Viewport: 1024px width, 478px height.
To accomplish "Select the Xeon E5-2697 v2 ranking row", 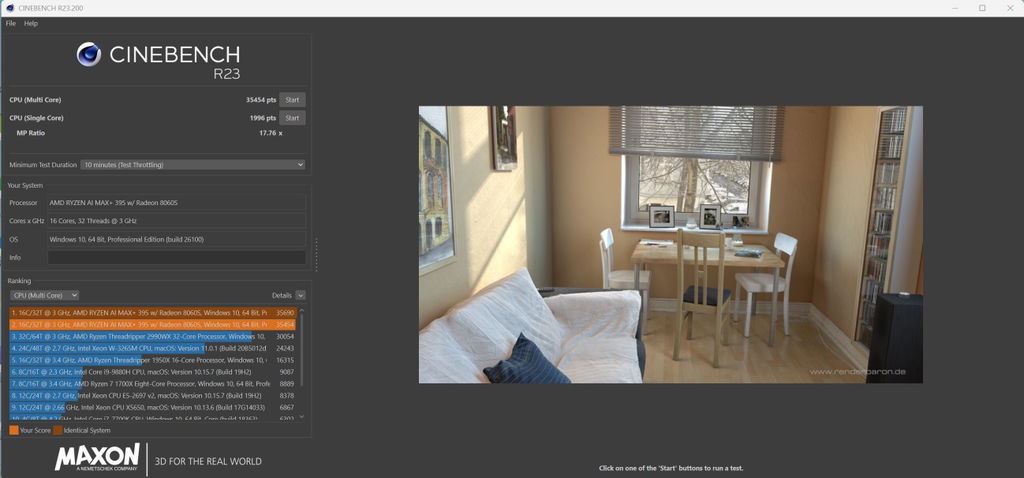I will pyautogui.click(x=153, y=396).
